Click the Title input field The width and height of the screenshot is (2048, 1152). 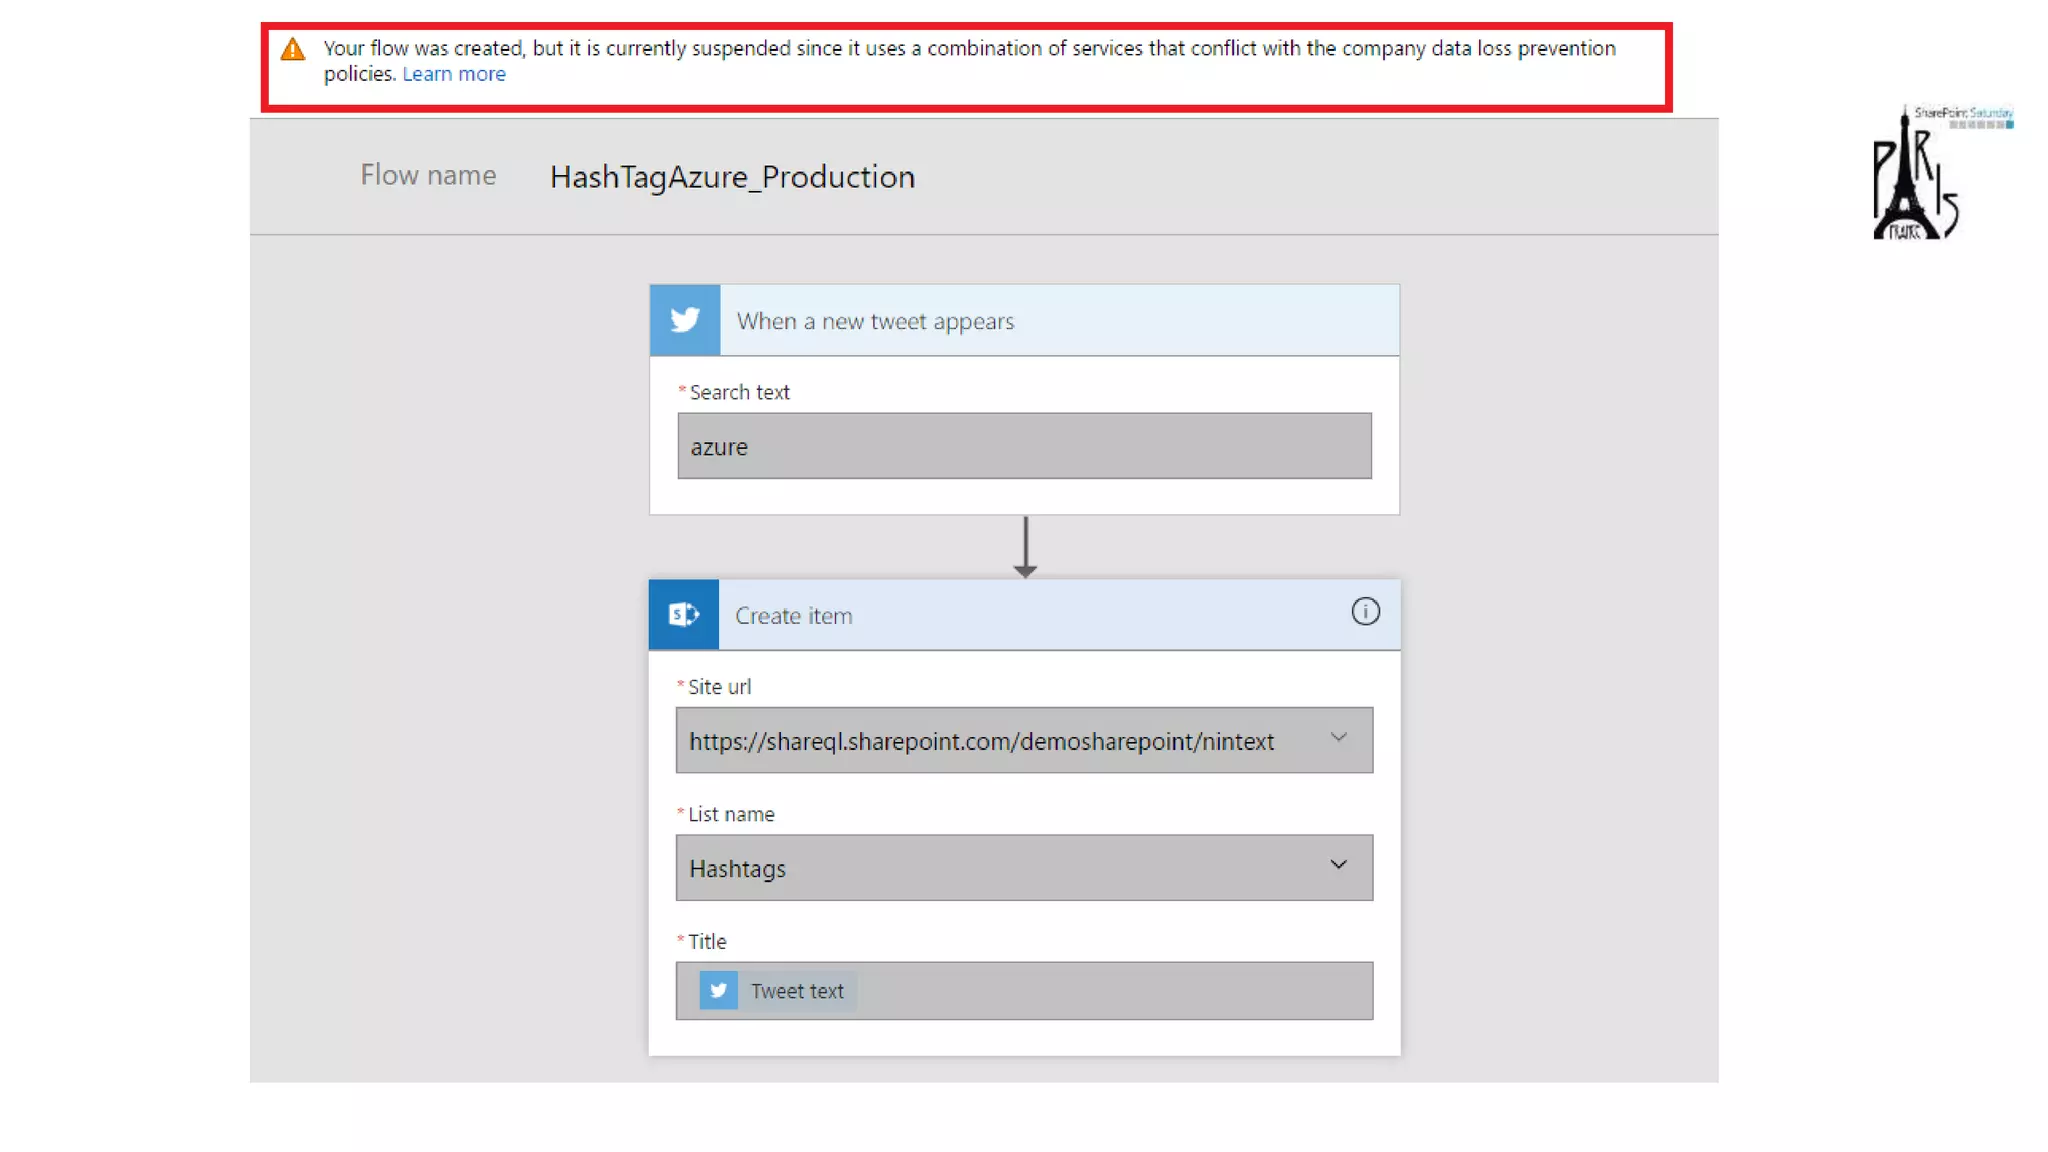pos(1110,991)
